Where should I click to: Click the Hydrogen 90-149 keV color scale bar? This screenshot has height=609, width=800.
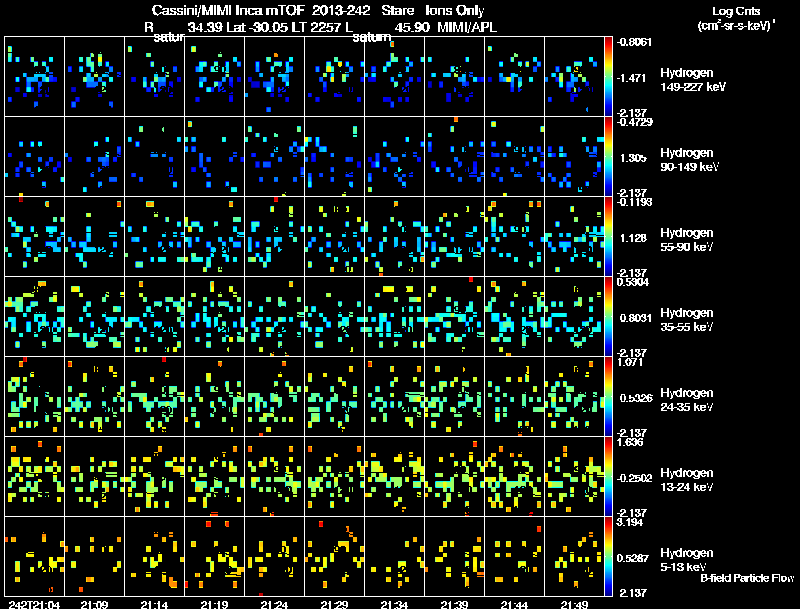(x=609, y=156)
